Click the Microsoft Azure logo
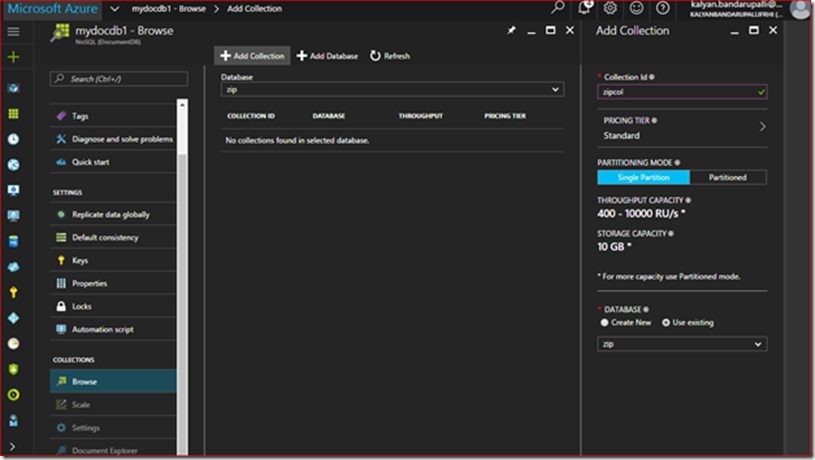 tap(52, 9)
